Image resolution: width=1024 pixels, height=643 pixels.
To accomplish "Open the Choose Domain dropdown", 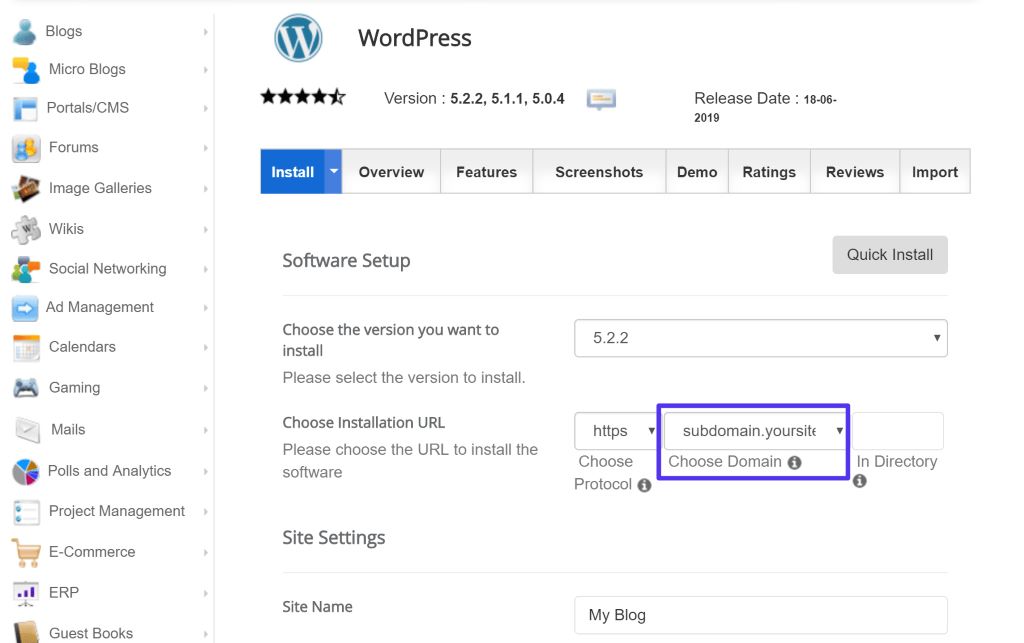I will 756,431.
